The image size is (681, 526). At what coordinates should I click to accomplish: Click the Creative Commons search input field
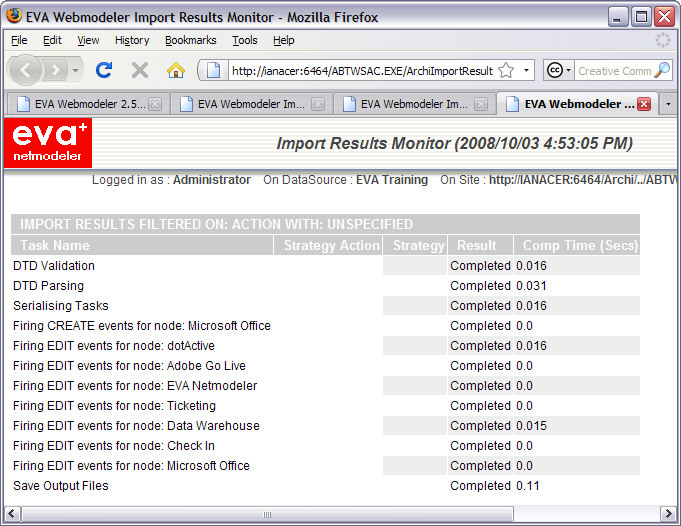[x=613, y=71]
